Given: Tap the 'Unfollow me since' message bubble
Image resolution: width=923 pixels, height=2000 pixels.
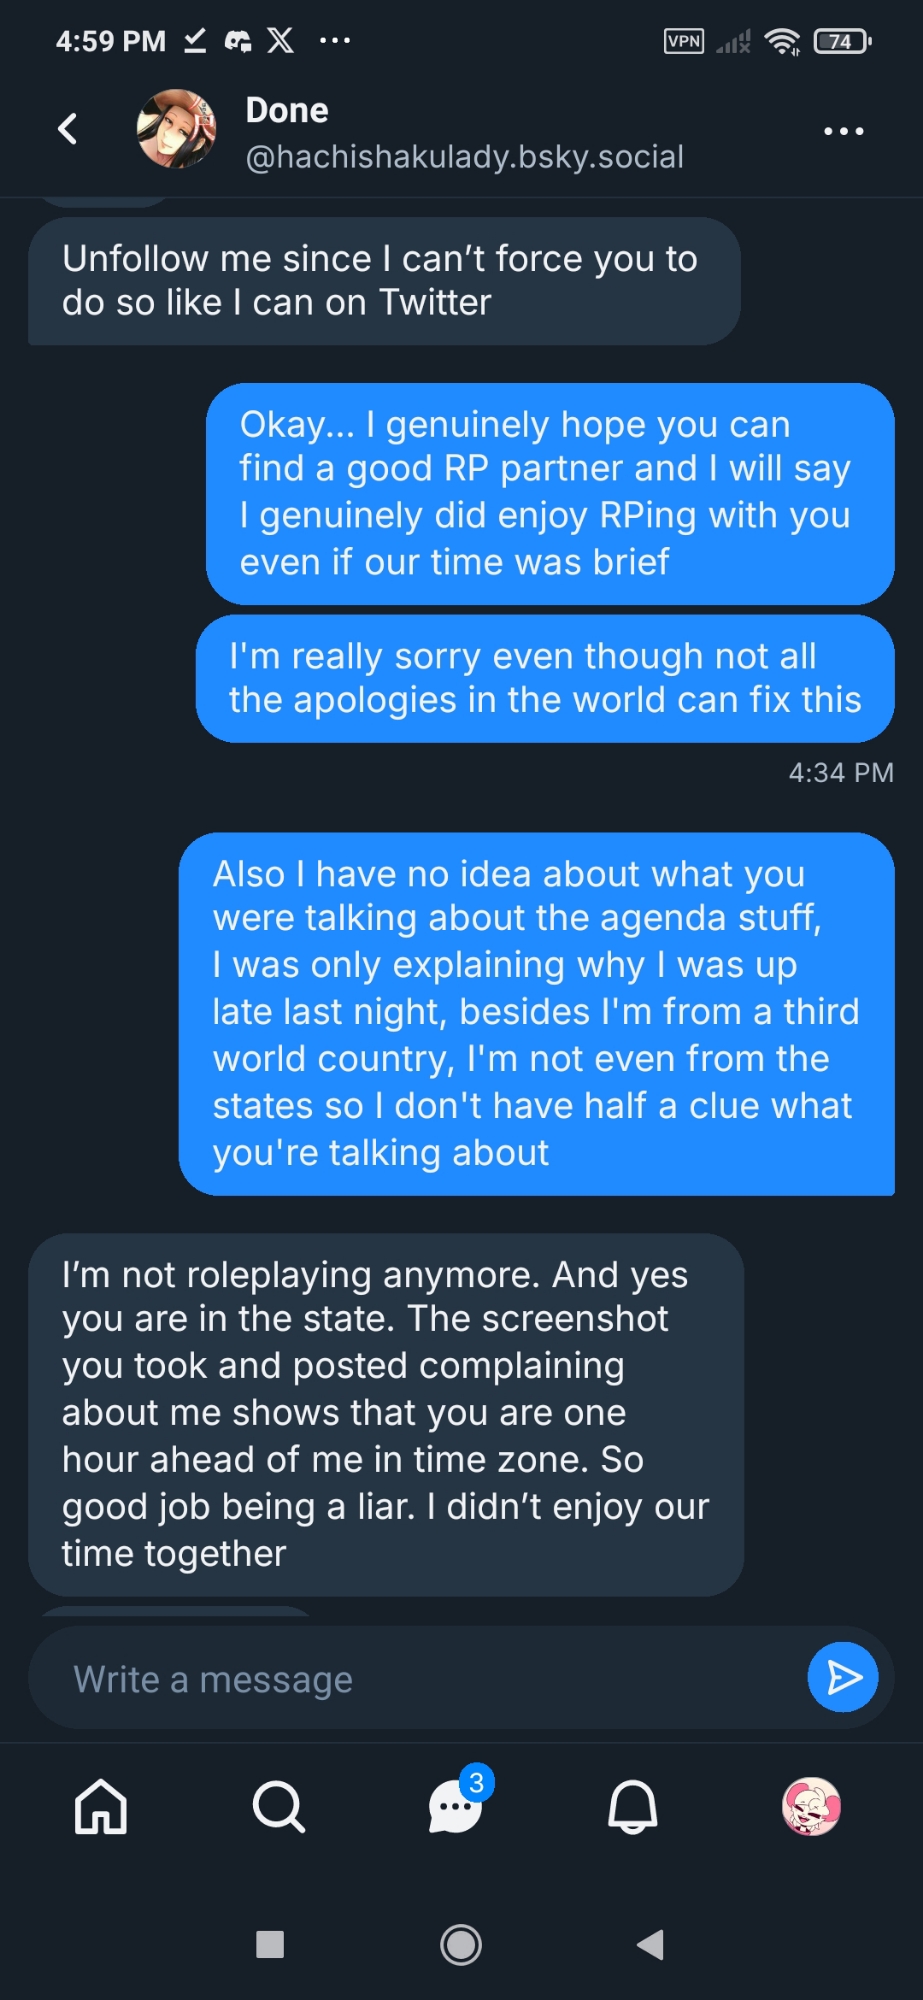Looking at the screenshot, I should 384,281.
